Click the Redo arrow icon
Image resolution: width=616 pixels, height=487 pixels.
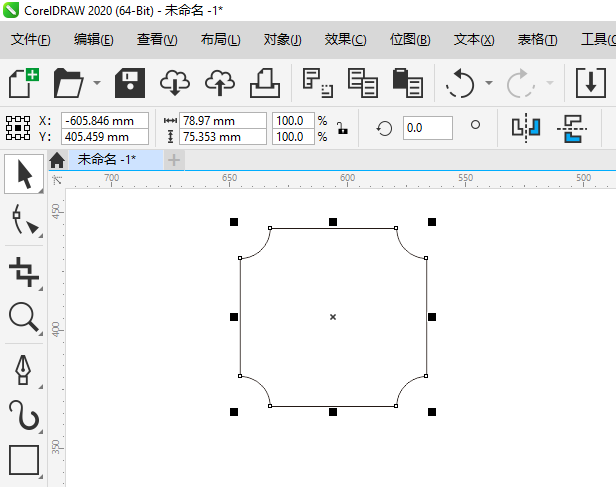coord(521,83)
